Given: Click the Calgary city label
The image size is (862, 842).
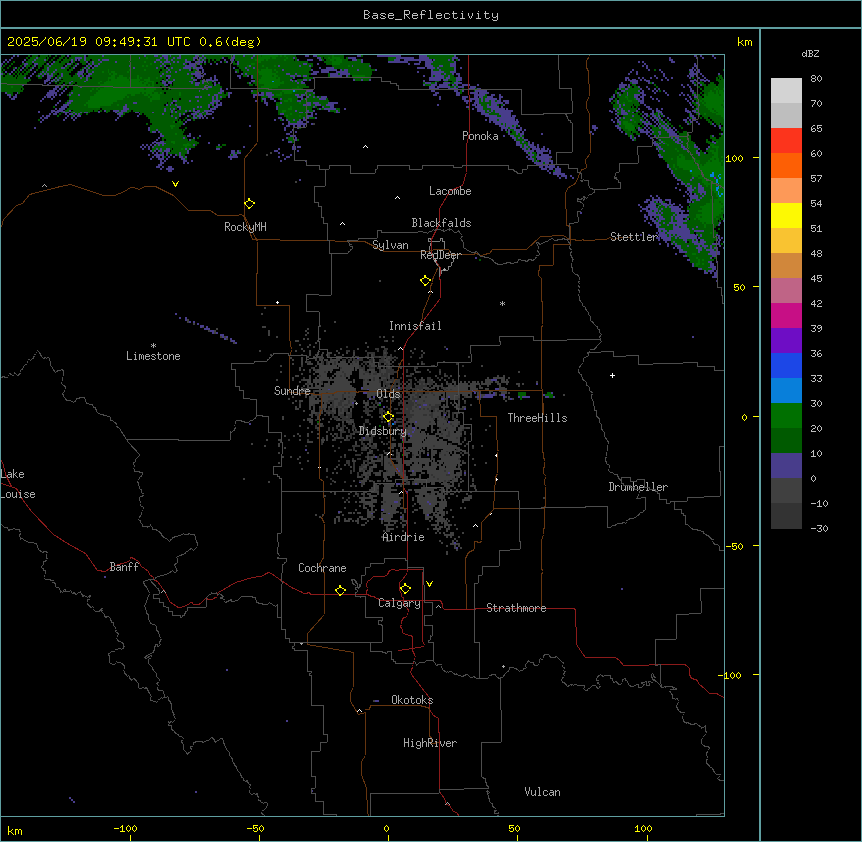Looking at the screenshot, I should [399, 603].
